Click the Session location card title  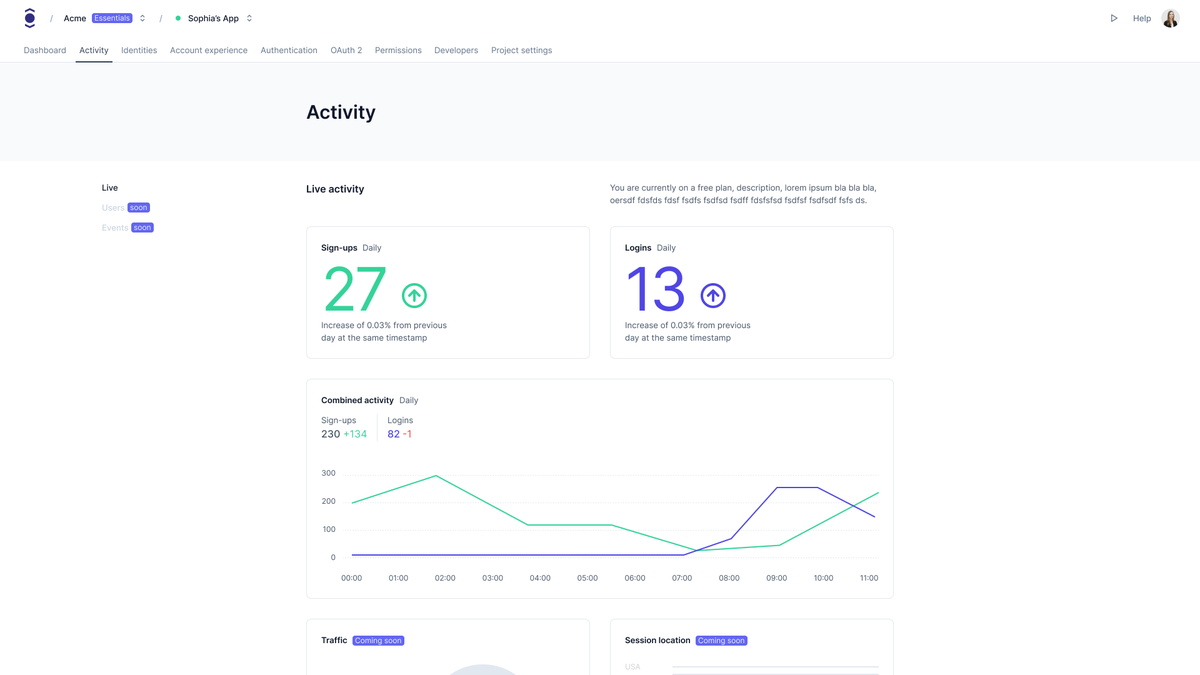[657, 641]
